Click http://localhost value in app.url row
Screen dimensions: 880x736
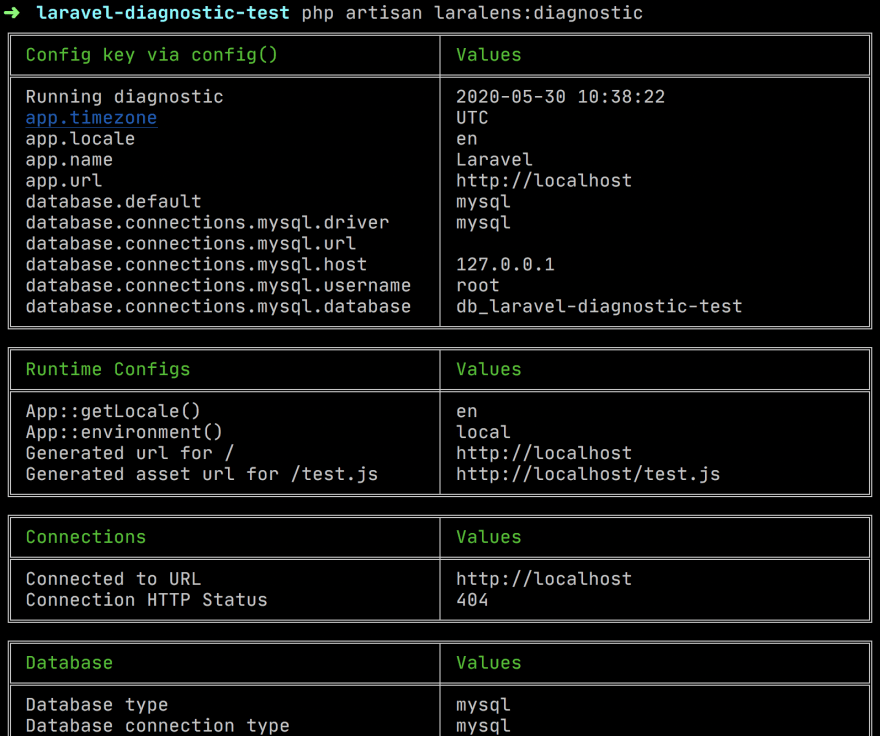tap(544, 181)
